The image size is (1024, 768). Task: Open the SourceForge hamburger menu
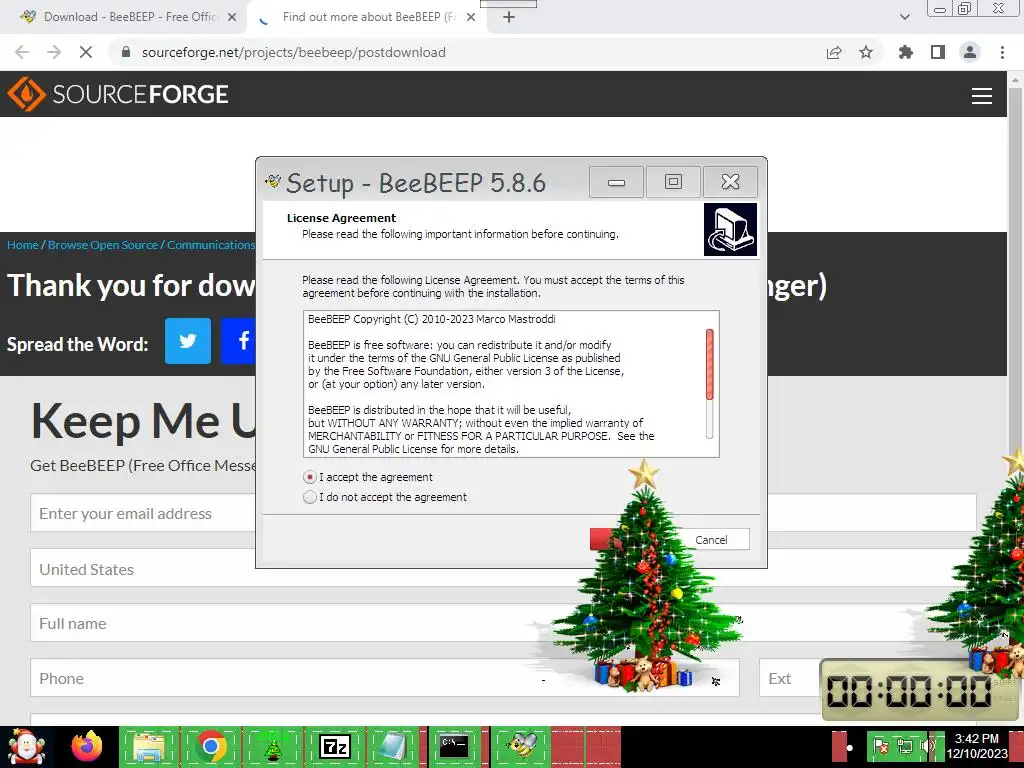[982, 95]
